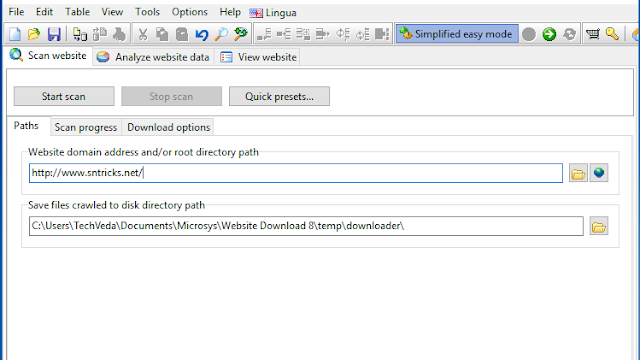640x360 pixels.
Task: Click the Start scan button
Action: [64, 96]
